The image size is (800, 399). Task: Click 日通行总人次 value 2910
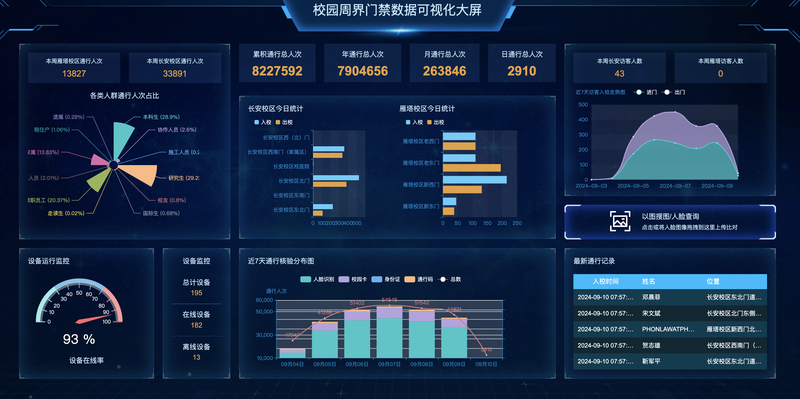pos(522,71)
